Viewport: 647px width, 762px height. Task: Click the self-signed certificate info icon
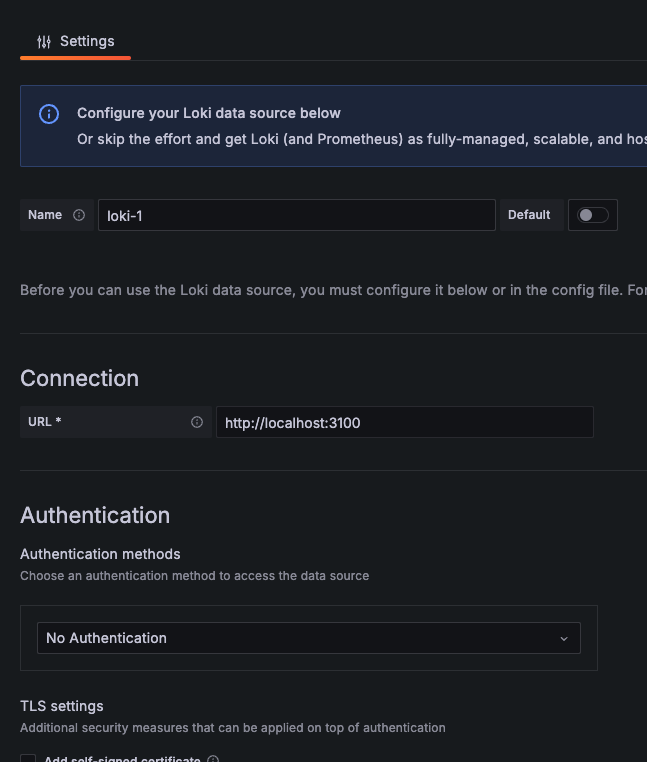tap(213, 759)
